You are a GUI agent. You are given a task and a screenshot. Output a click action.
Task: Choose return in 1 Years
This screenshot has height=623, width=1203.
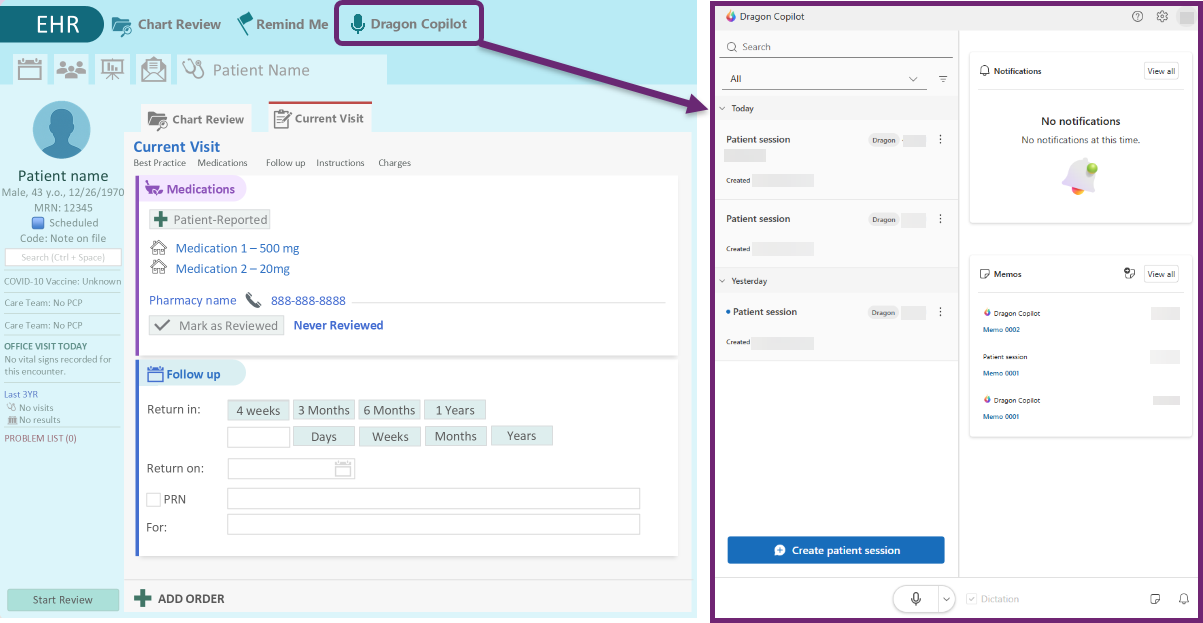coord(455,410)
